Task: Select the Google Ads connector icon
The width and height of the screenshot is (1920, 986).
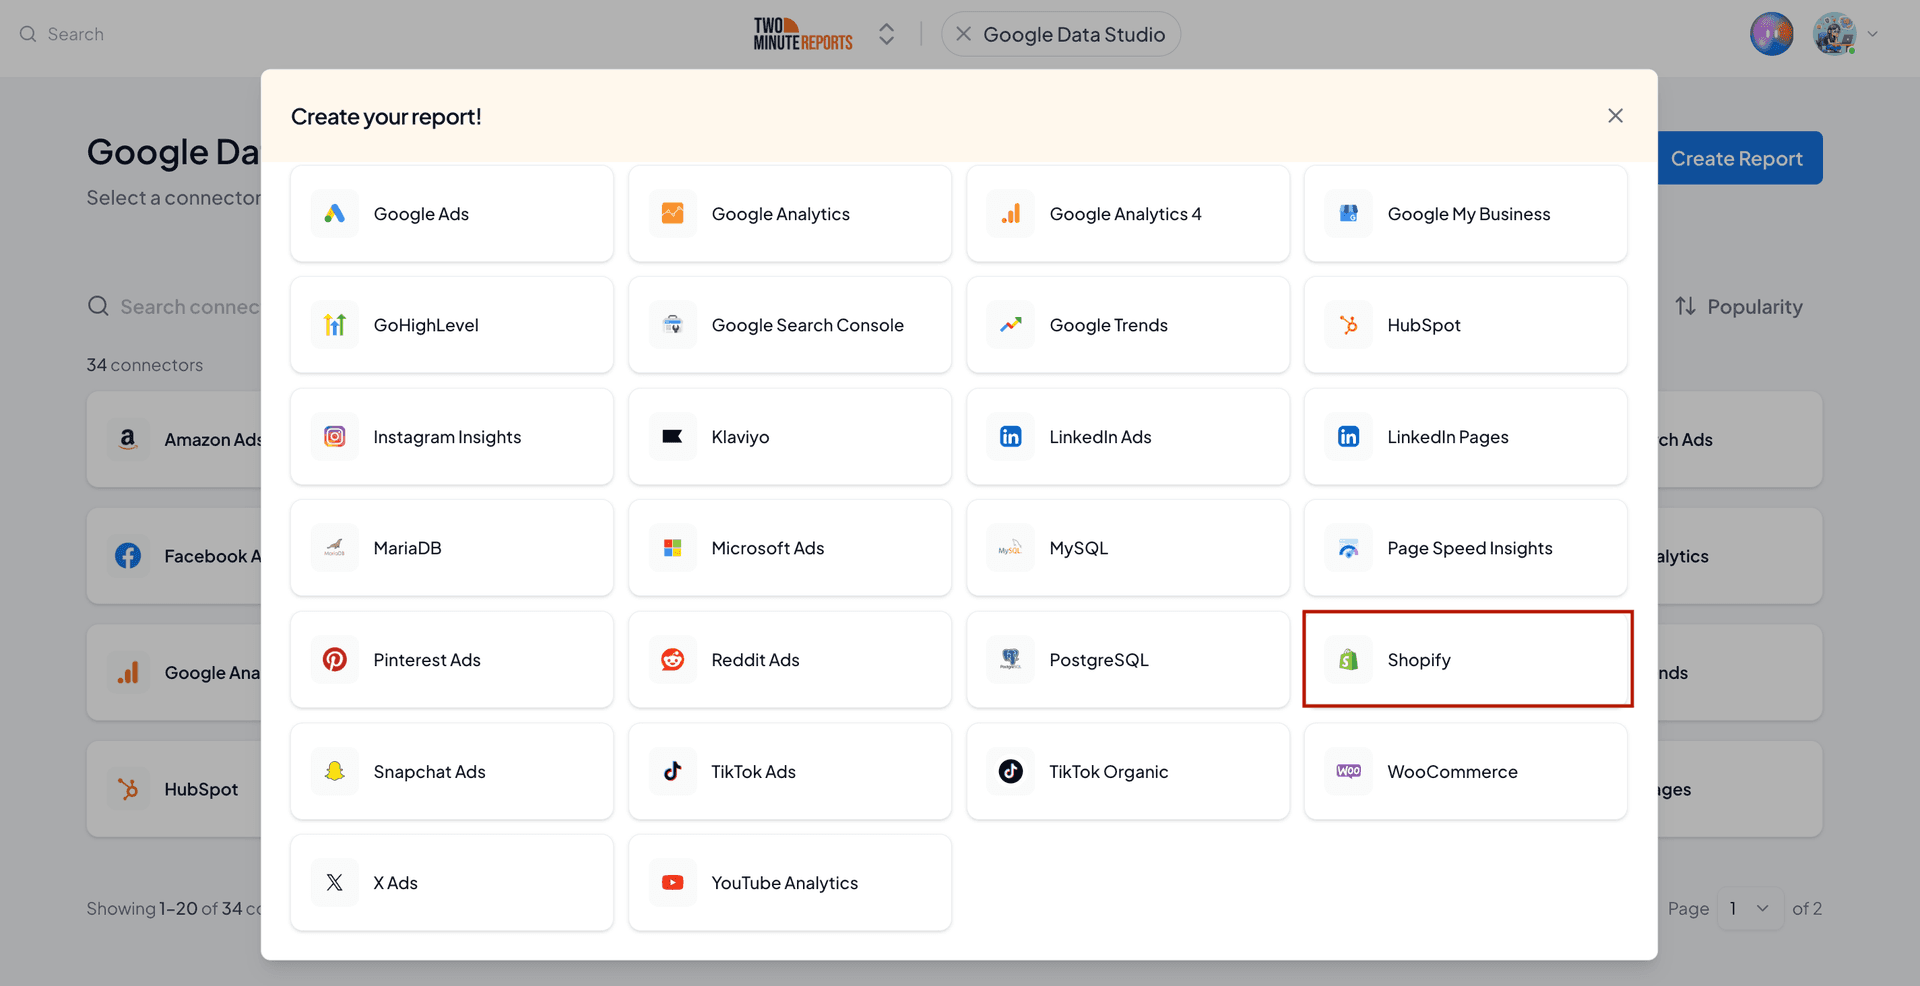Action: click(x=335, y=214)
